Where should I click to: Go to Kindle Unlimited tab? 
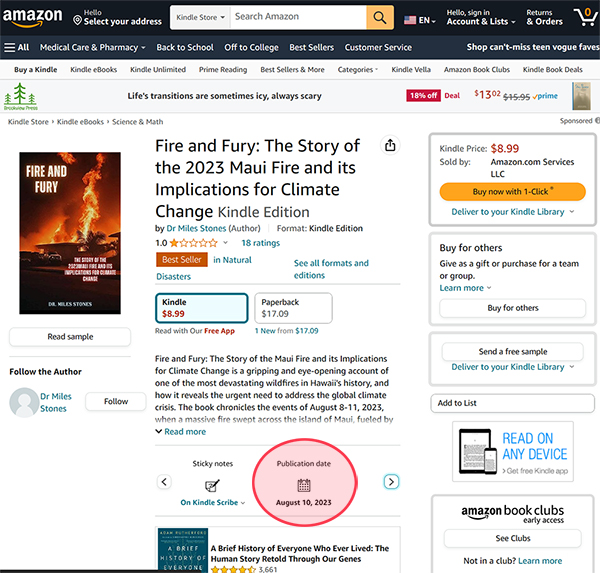tap(157, 70)
